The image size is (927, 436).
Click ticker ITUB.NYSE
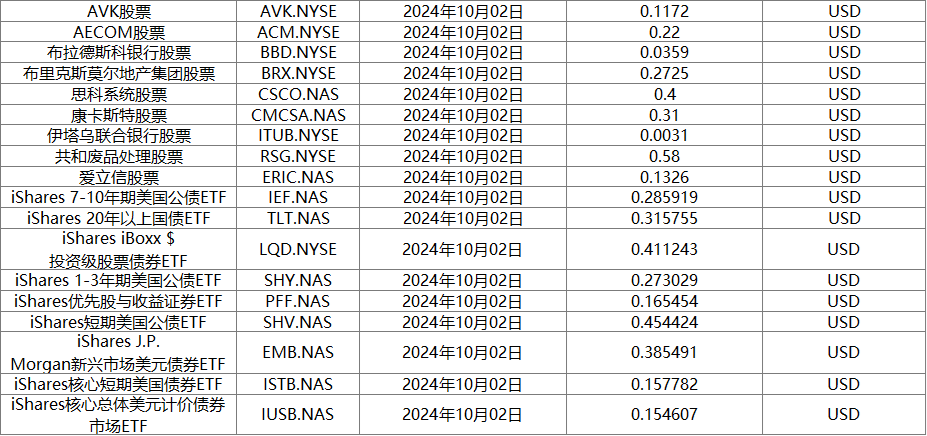coord(298,135)
